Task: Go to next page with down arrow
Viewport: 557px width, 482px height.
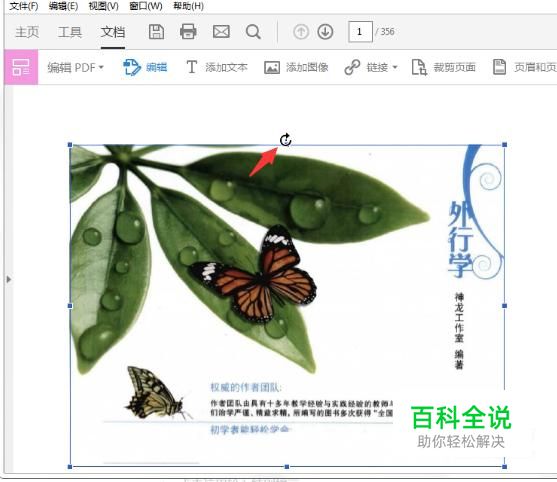Action: tap(325, 32)
